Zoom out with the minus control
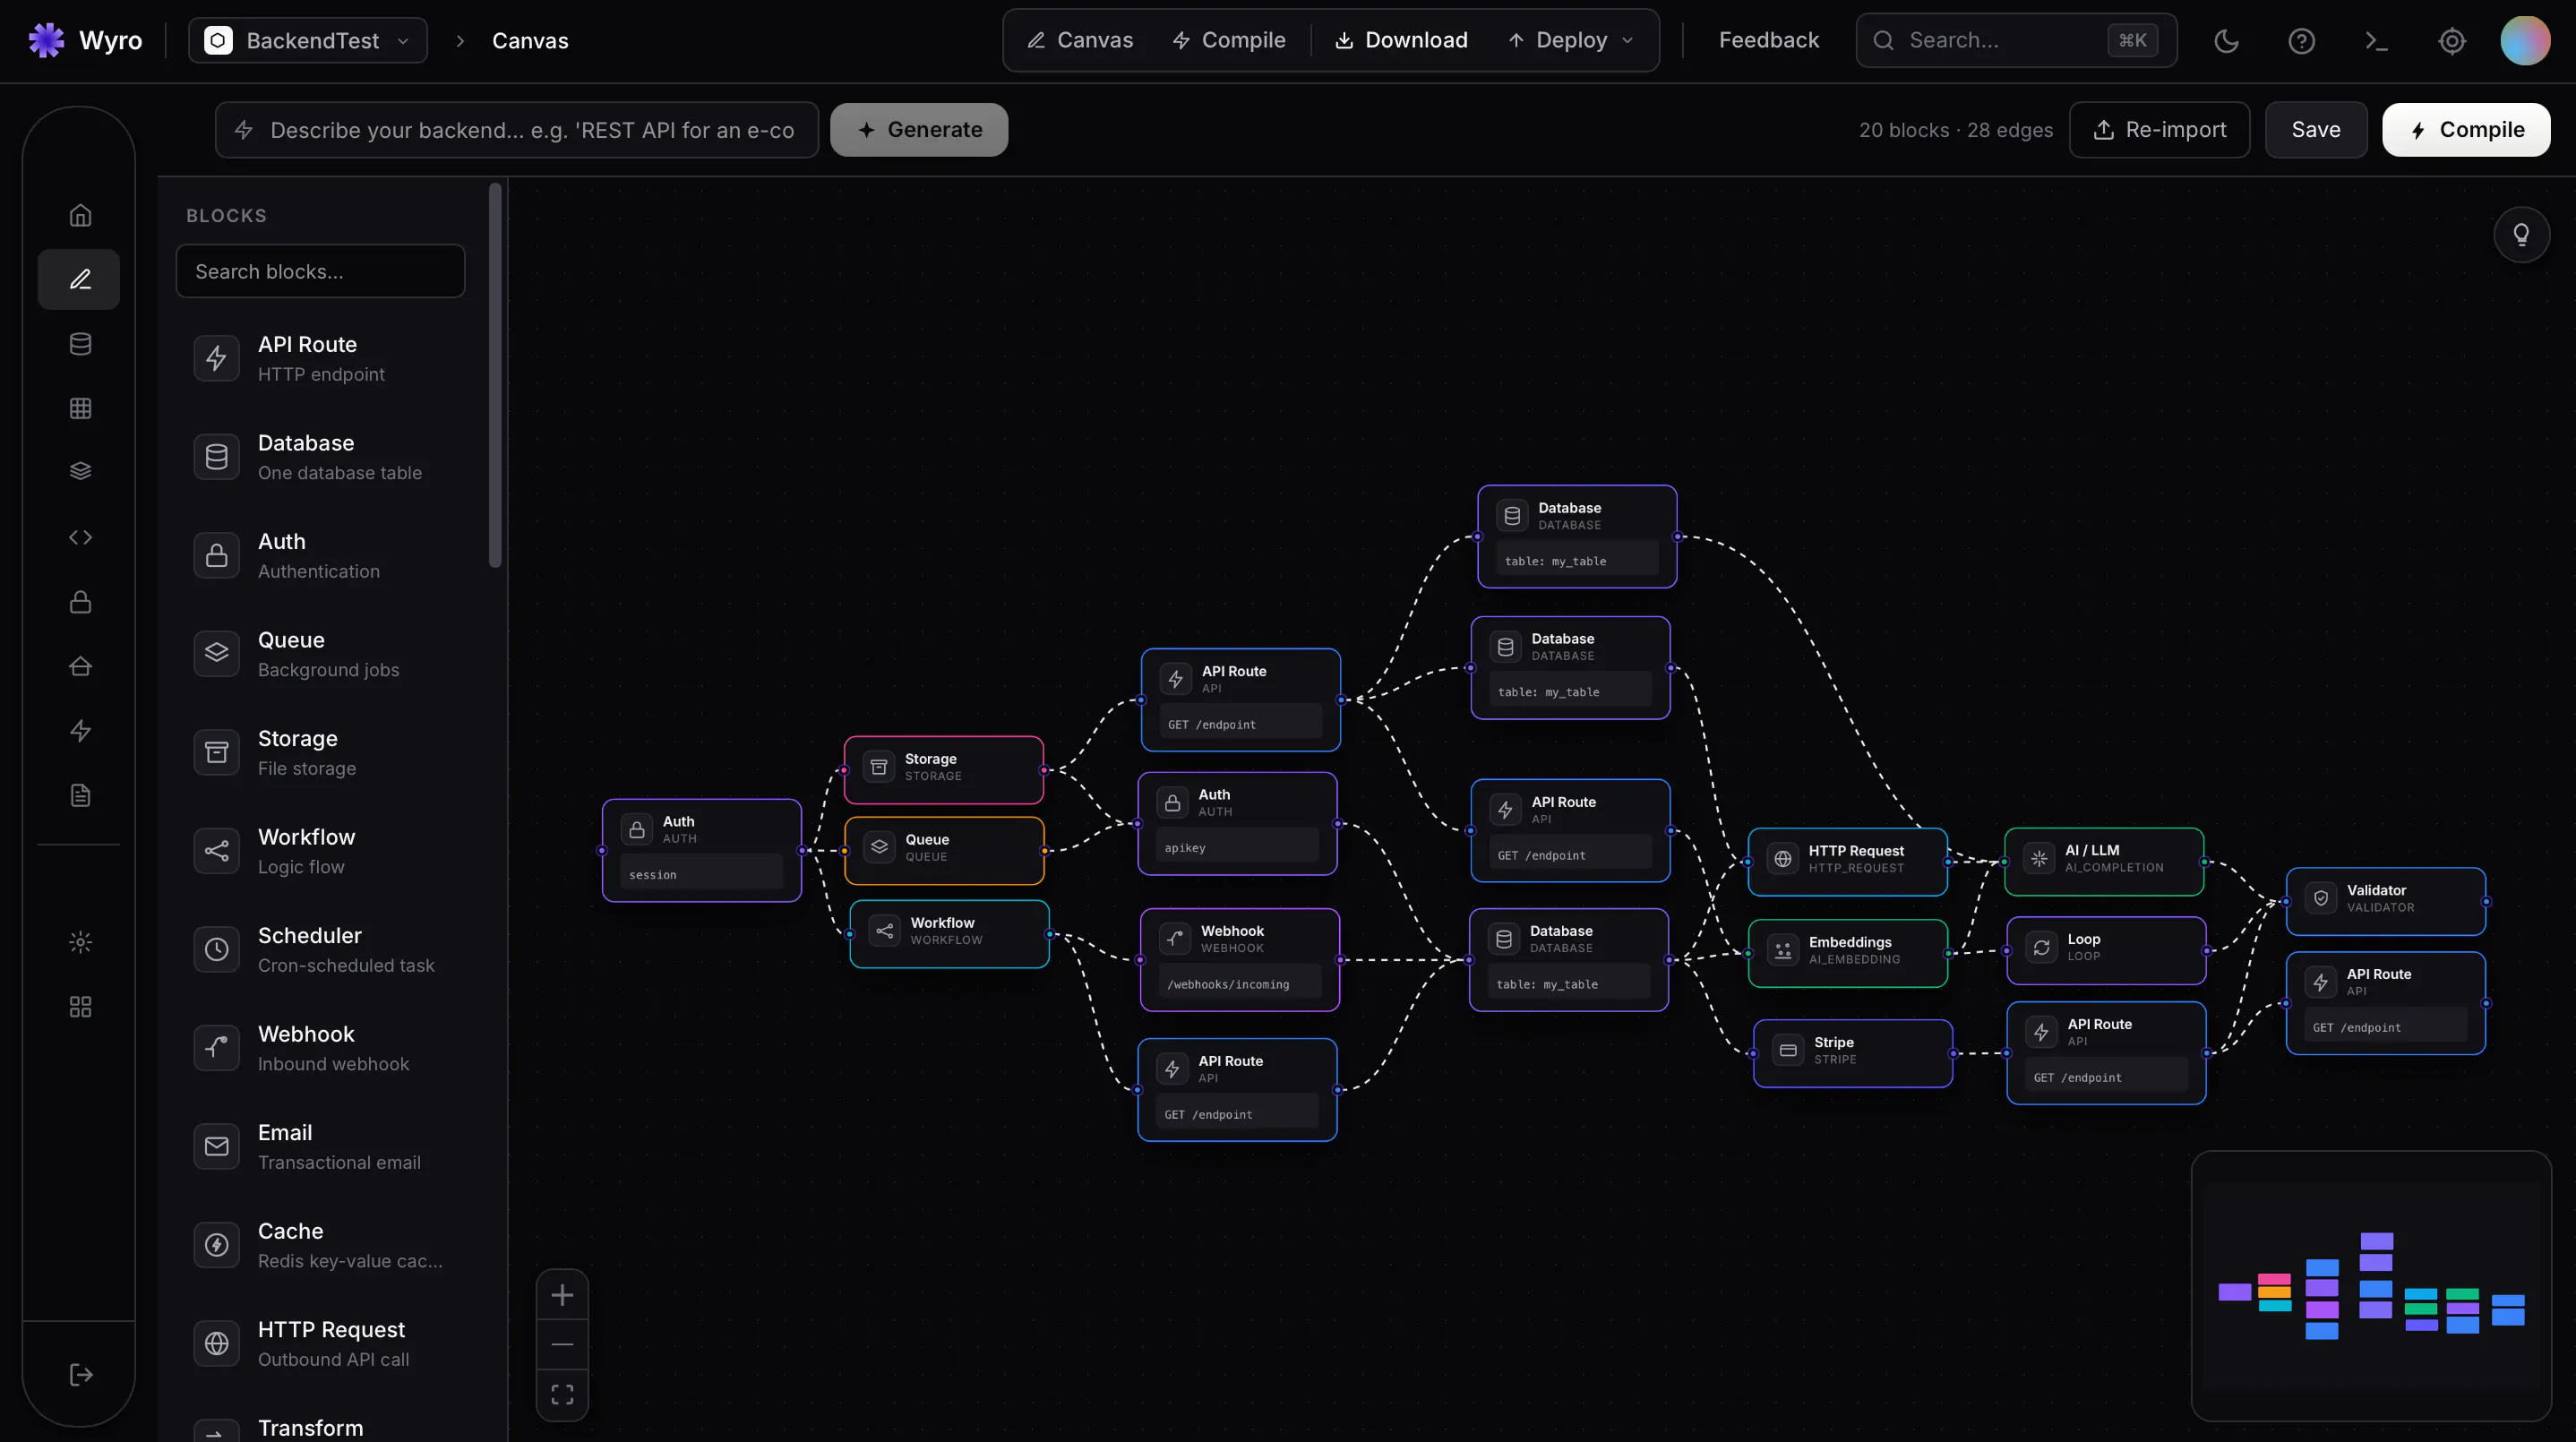2576x1442 pixels. tap(562, 1345)
